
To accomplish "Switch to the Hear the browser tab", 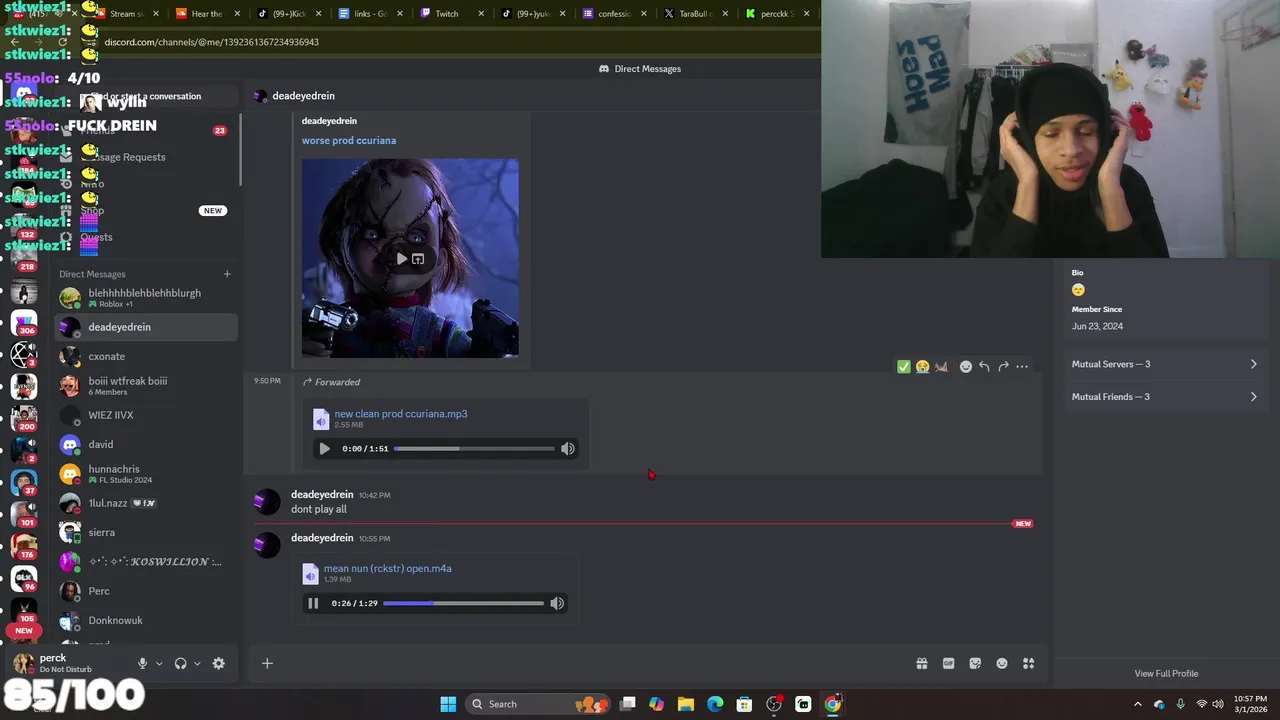I will point(208,14).
